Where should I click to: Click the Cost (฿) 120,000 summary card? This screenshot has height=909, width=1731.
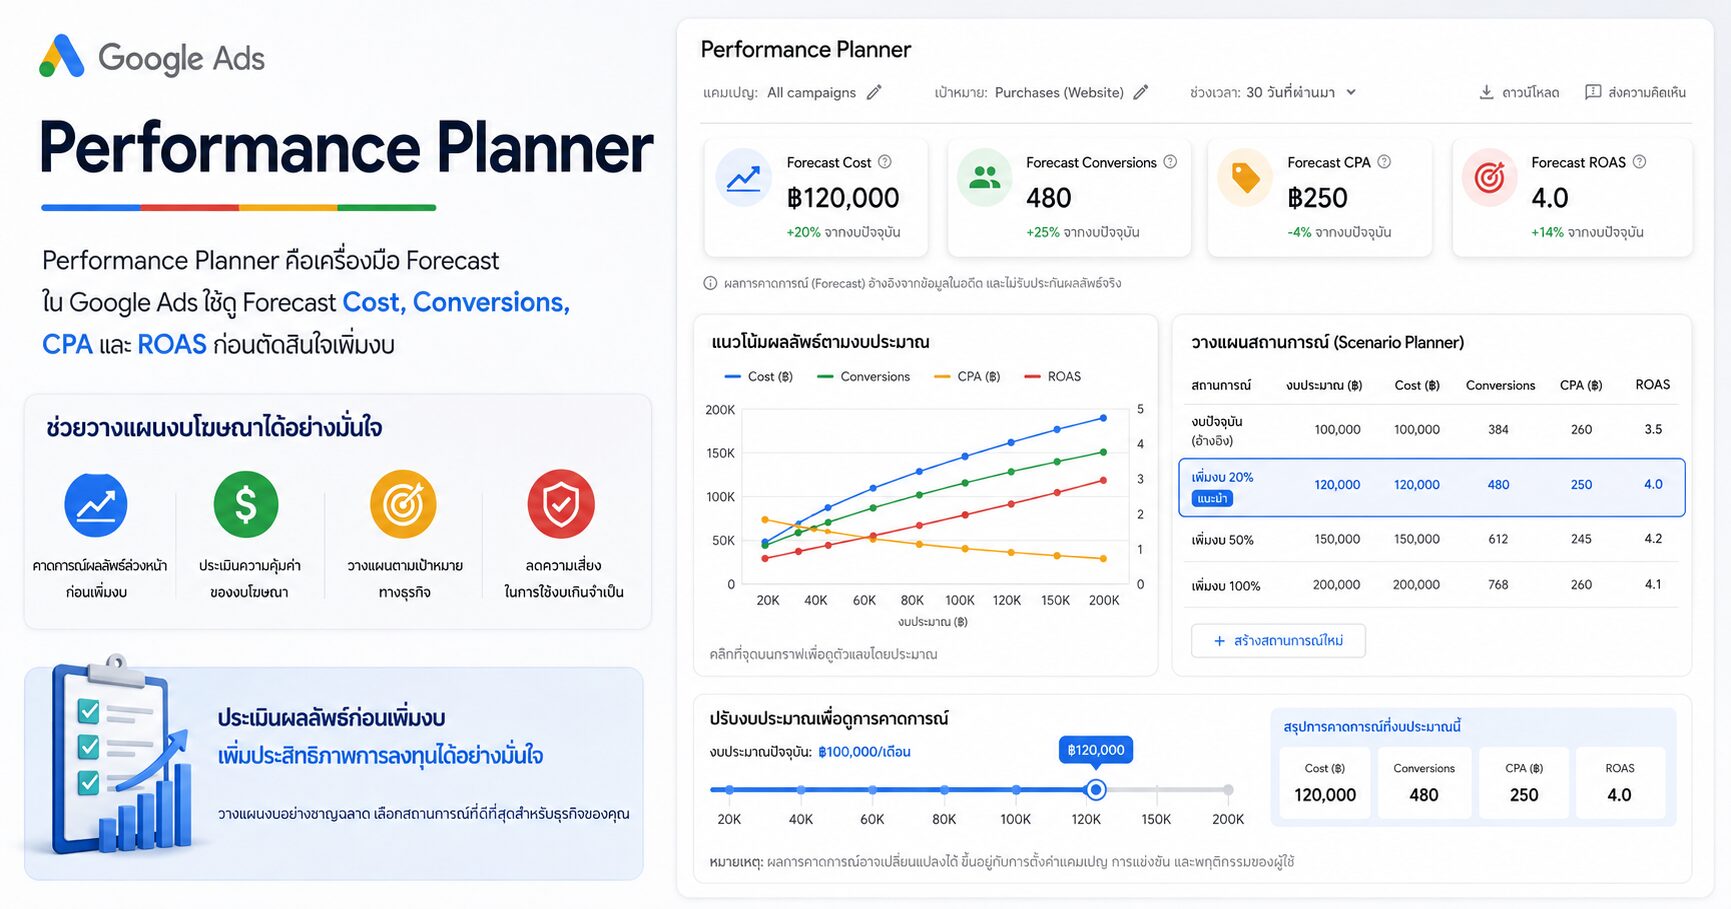coord(1325,783)
